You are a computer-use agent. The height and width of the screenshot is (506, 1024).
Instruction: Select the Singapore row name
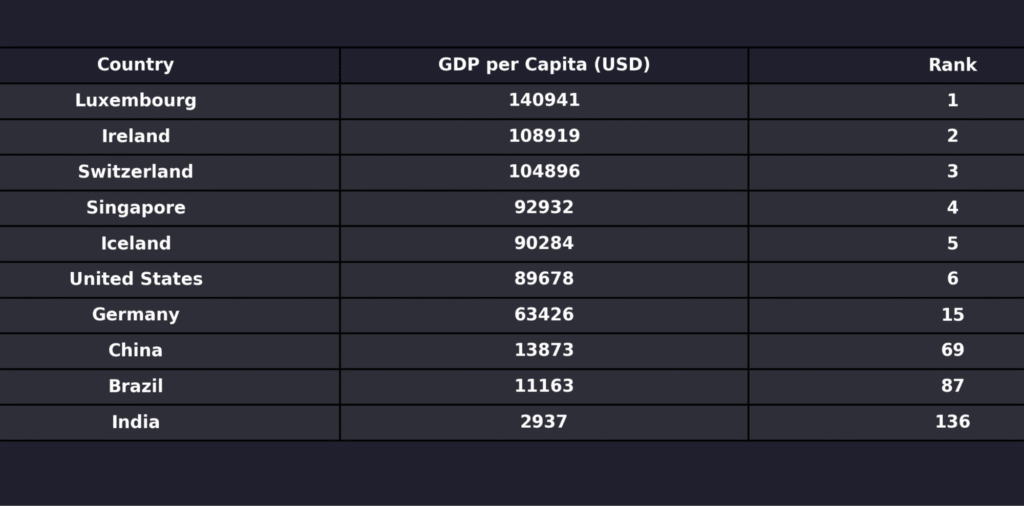(x=135, y=208)
